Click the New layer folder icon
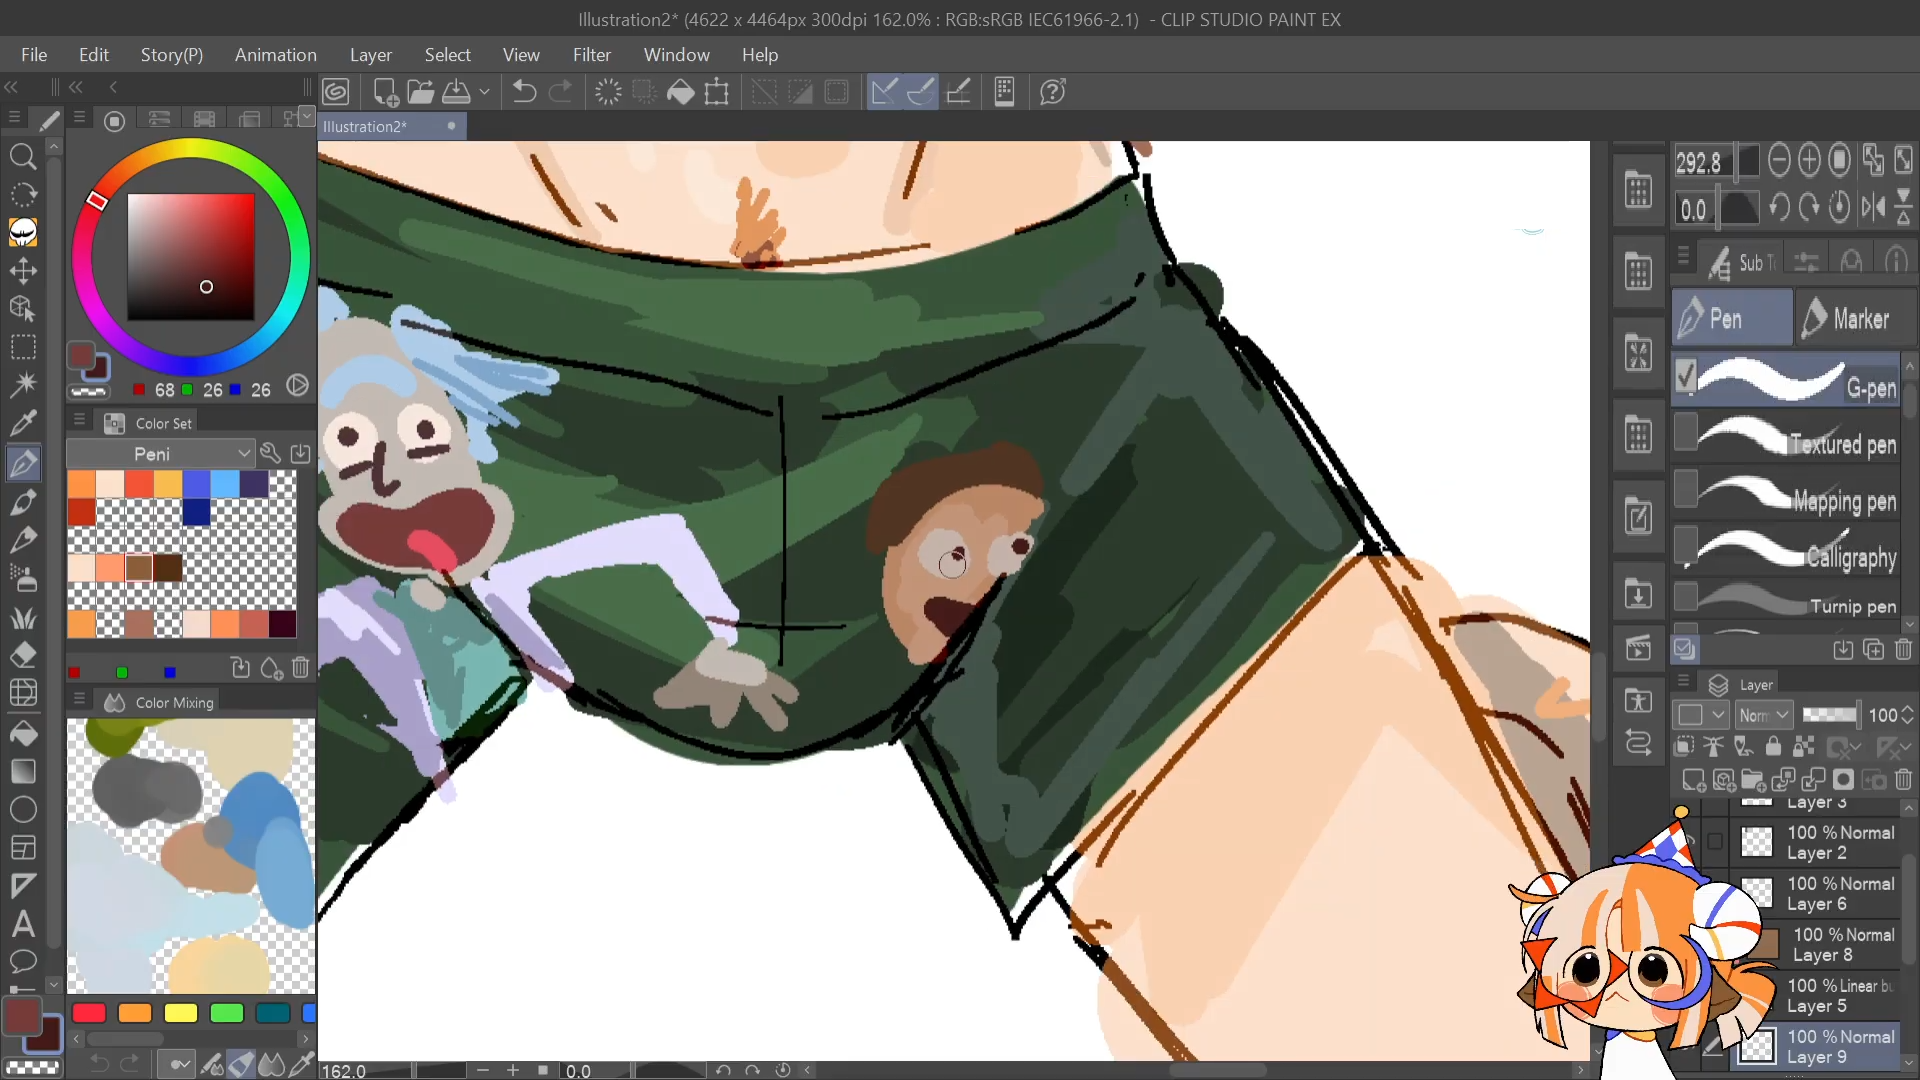1920x1080 pixels. point(1753,780)
